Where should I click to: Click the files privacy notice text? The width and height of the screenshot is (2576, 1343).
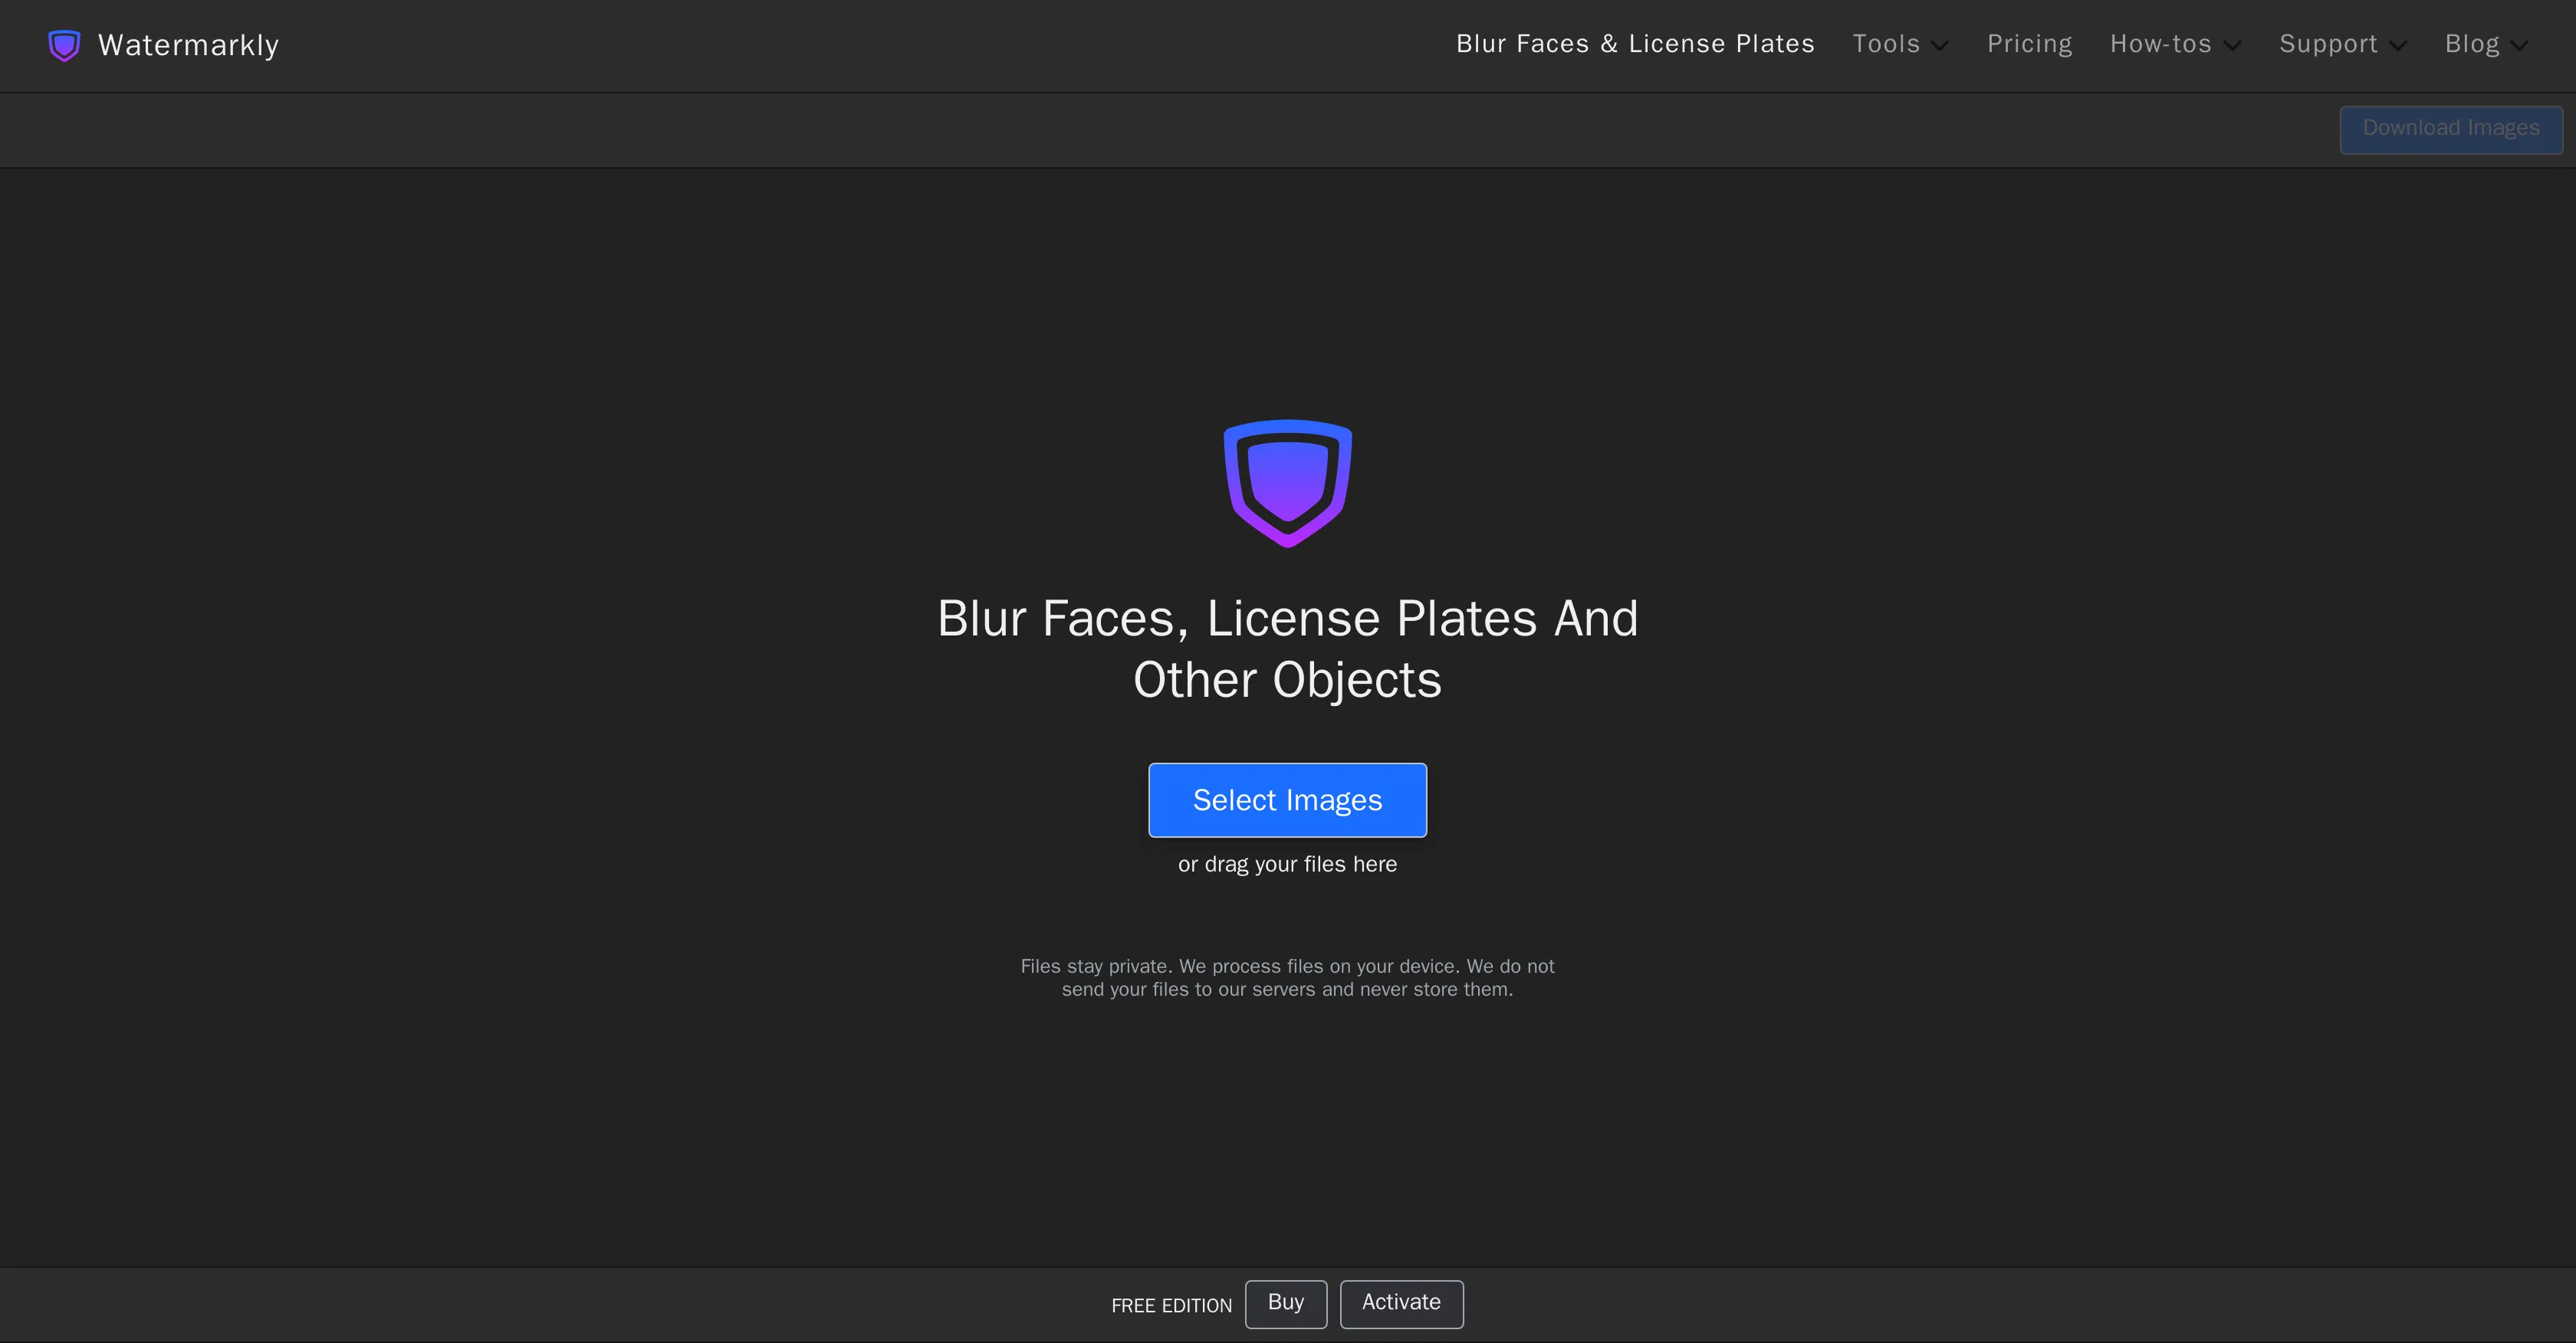pos(1287,977)
